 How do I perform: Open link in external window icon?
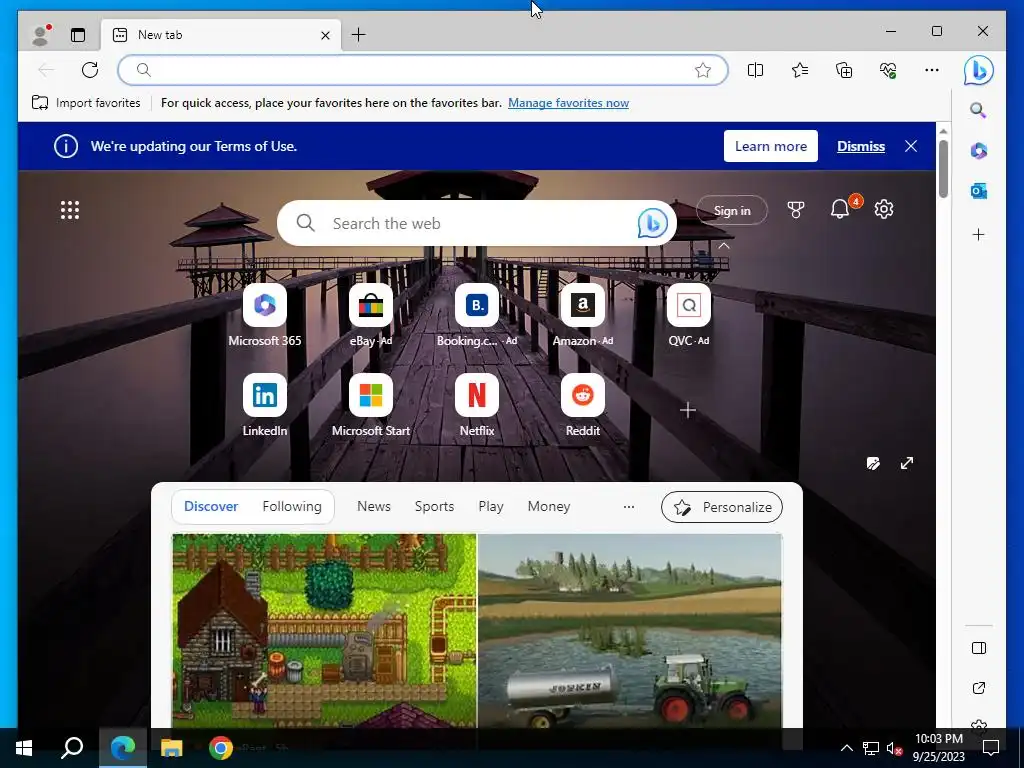click(x=978, y=688)
